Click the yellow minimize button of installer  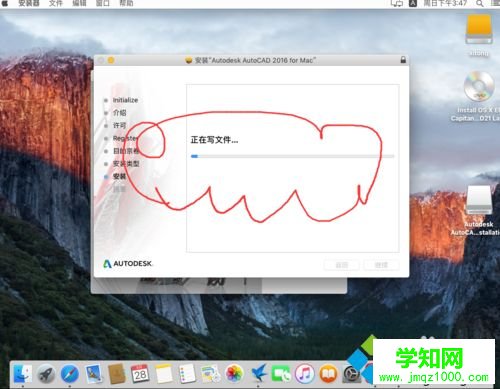(x=111, y=60)
